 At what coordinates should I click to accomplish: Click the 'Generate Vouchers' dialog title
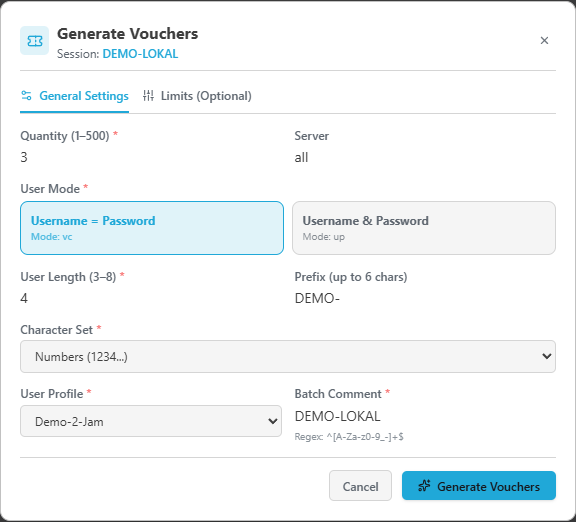[x=127, y=34]
